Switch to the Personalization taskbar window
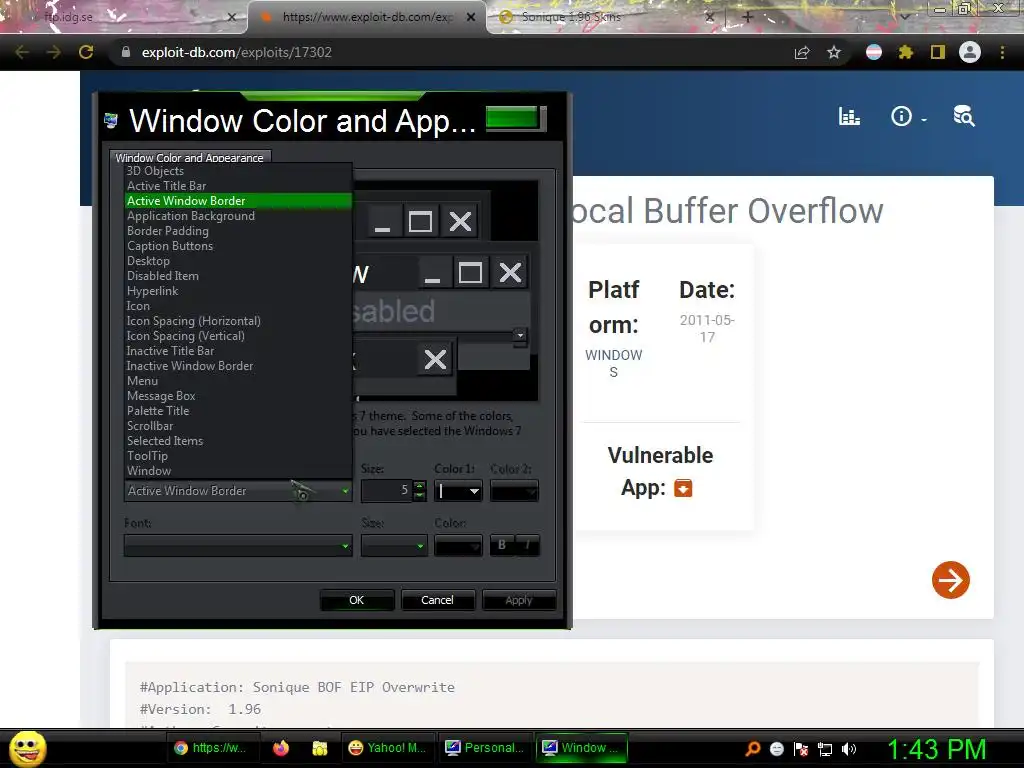 point(485,748)
